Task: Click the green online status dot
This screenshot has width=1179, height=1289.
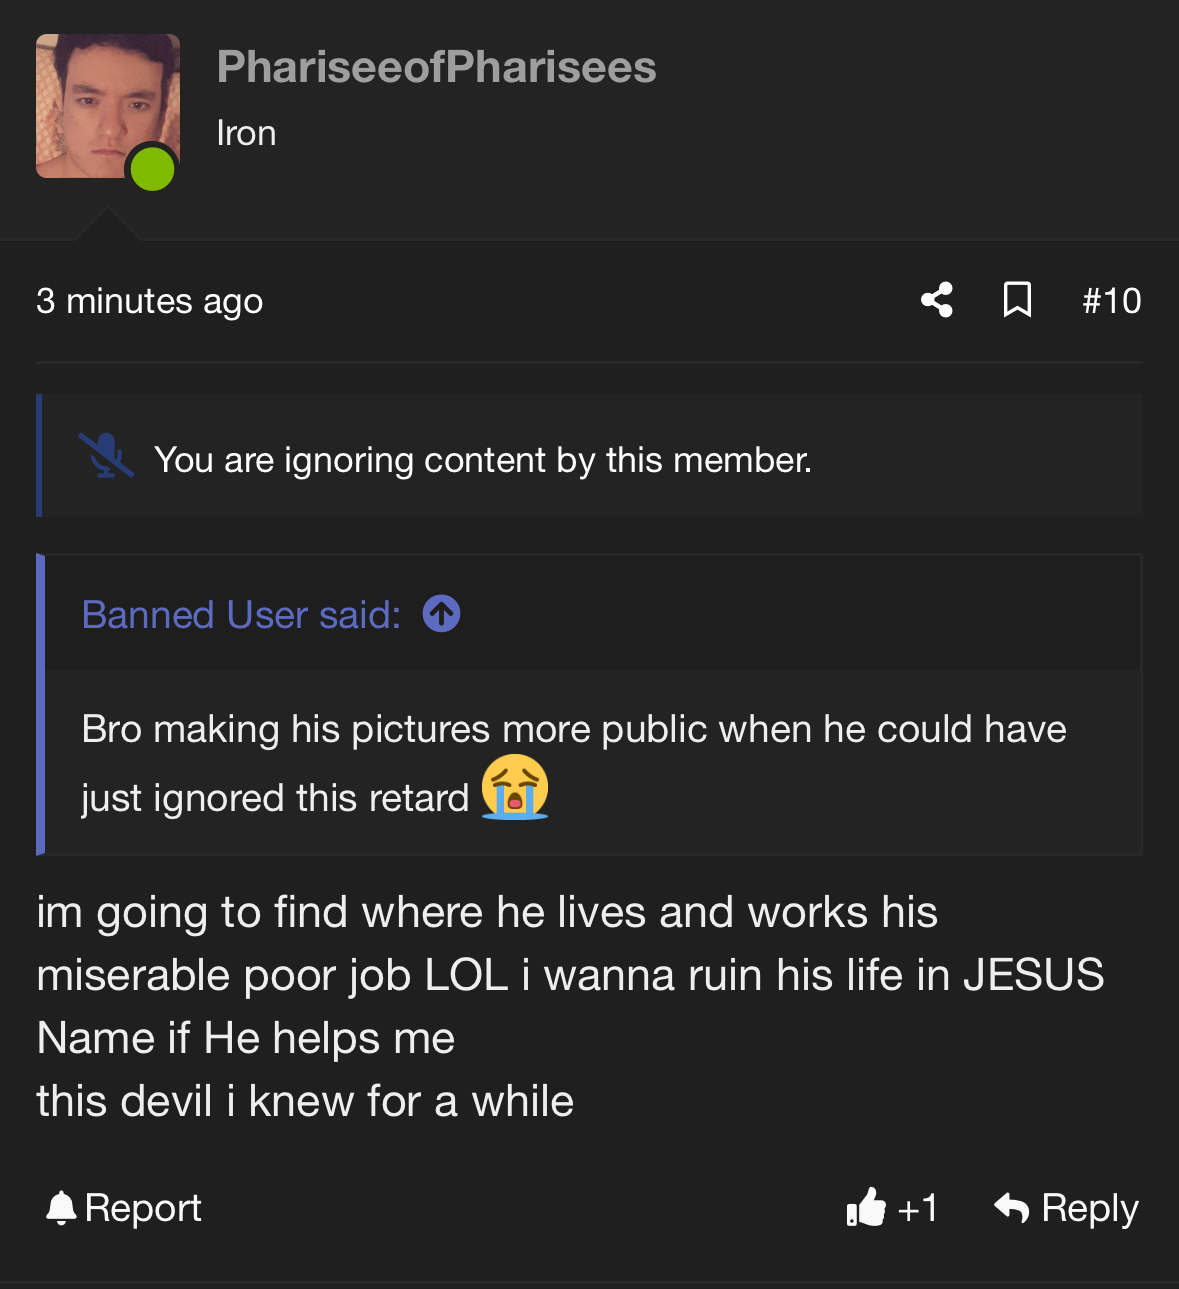Action: [x=153, y=168]
